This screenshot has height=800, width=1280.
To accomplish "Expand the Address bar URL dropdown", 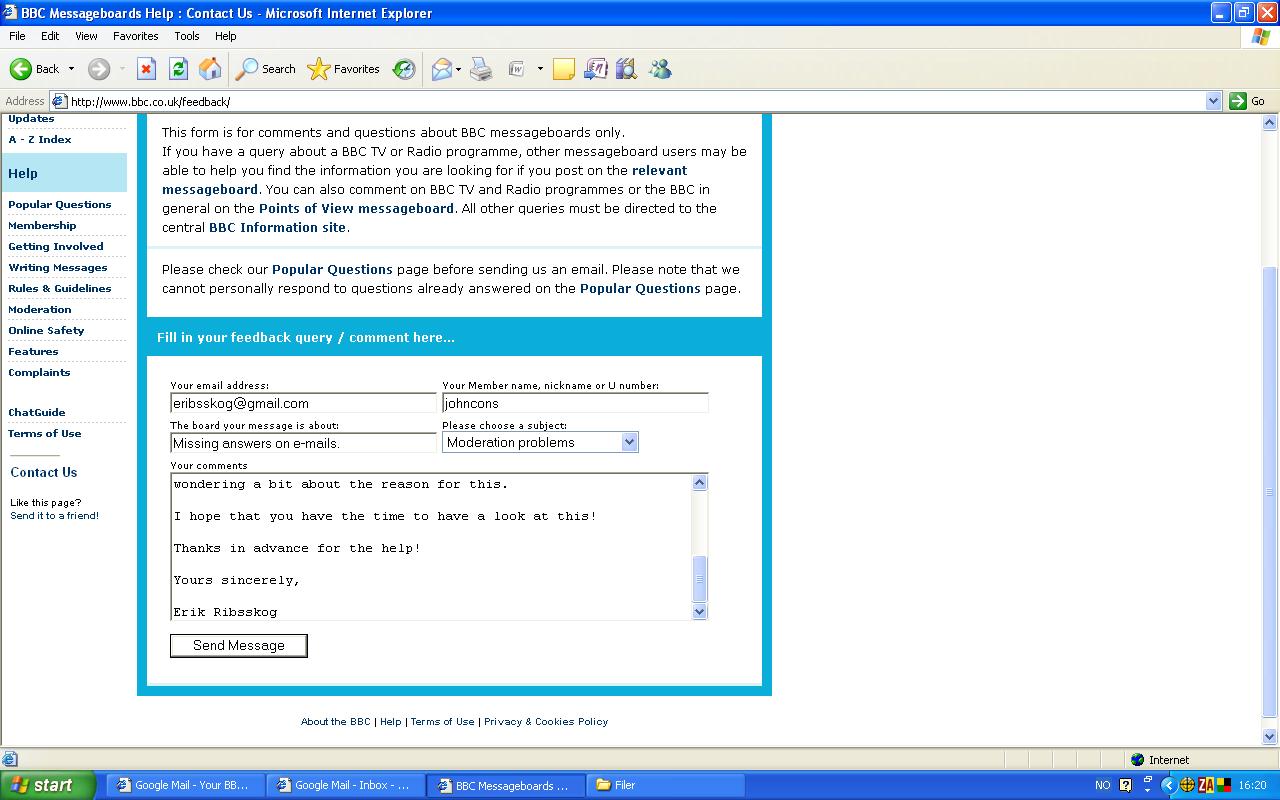I will coord(1213,101).
